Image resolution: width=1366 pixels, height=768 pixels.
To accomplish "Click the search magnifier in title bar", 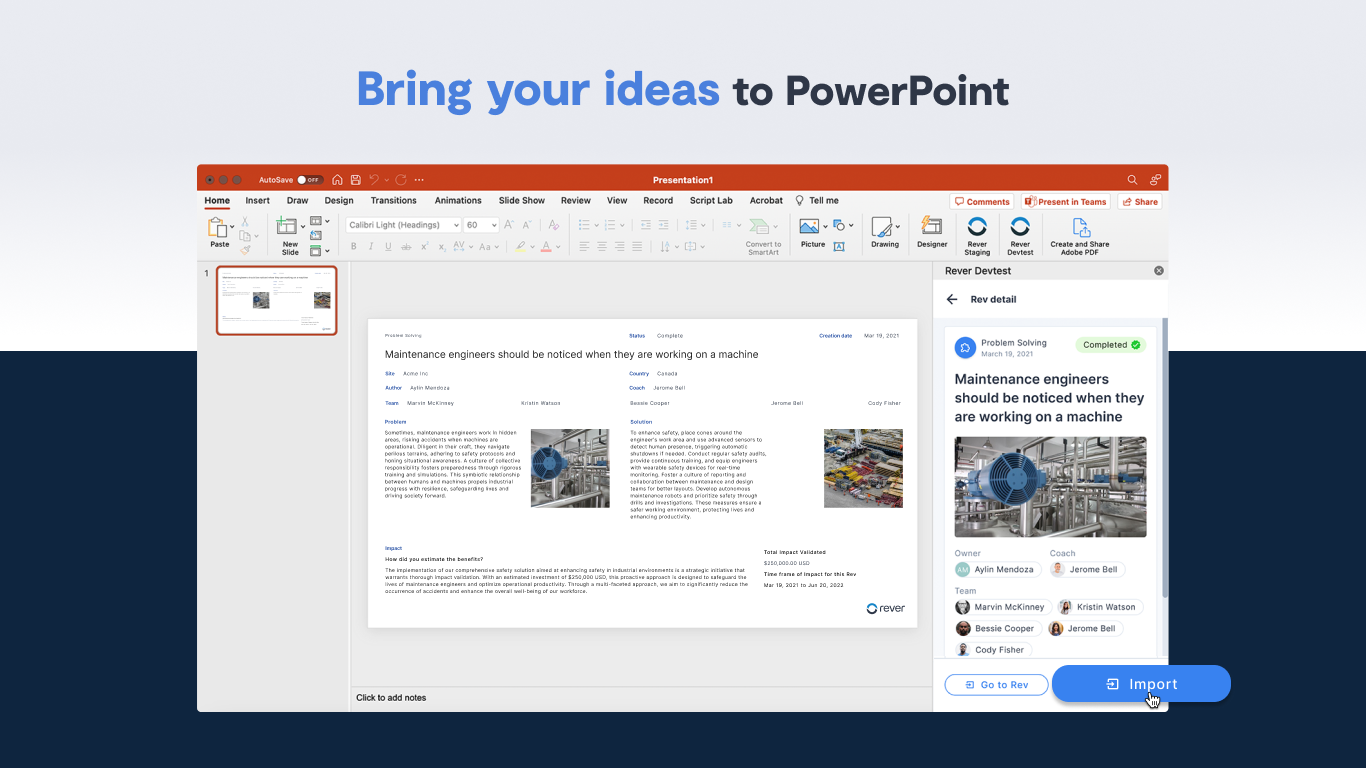I will tap(1133, 180).
